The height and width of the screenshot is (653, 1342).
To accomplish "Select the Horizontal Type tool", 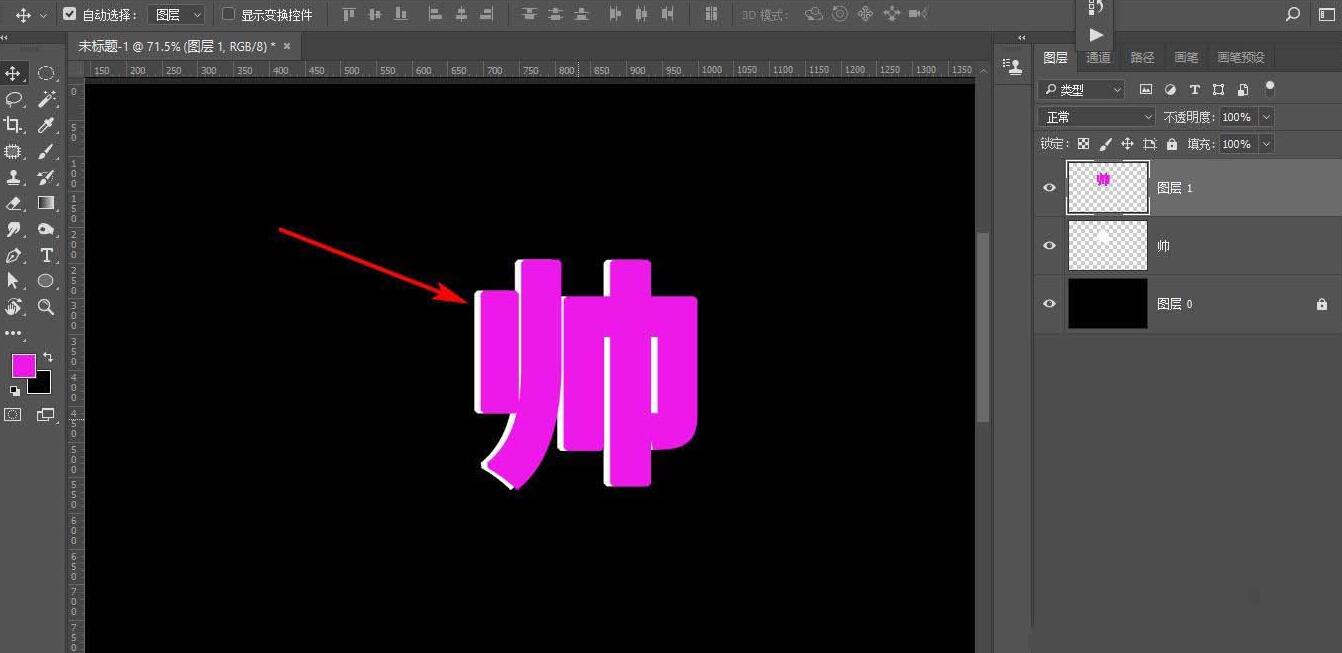I will coord(46,255).
